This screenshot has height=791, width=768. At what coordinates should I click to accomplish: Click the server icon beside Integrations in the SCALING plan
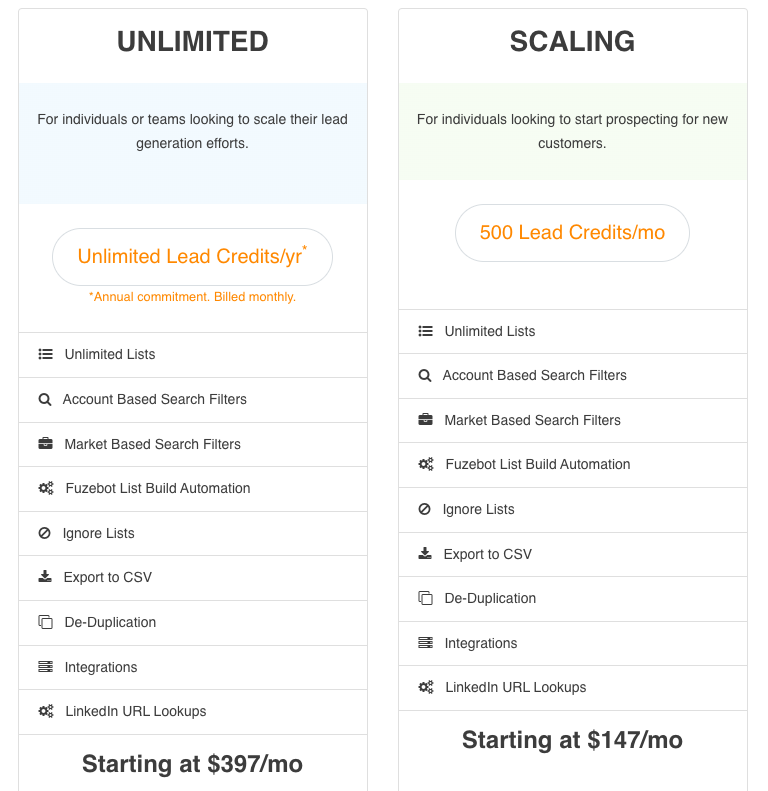[x=425, y=643]
